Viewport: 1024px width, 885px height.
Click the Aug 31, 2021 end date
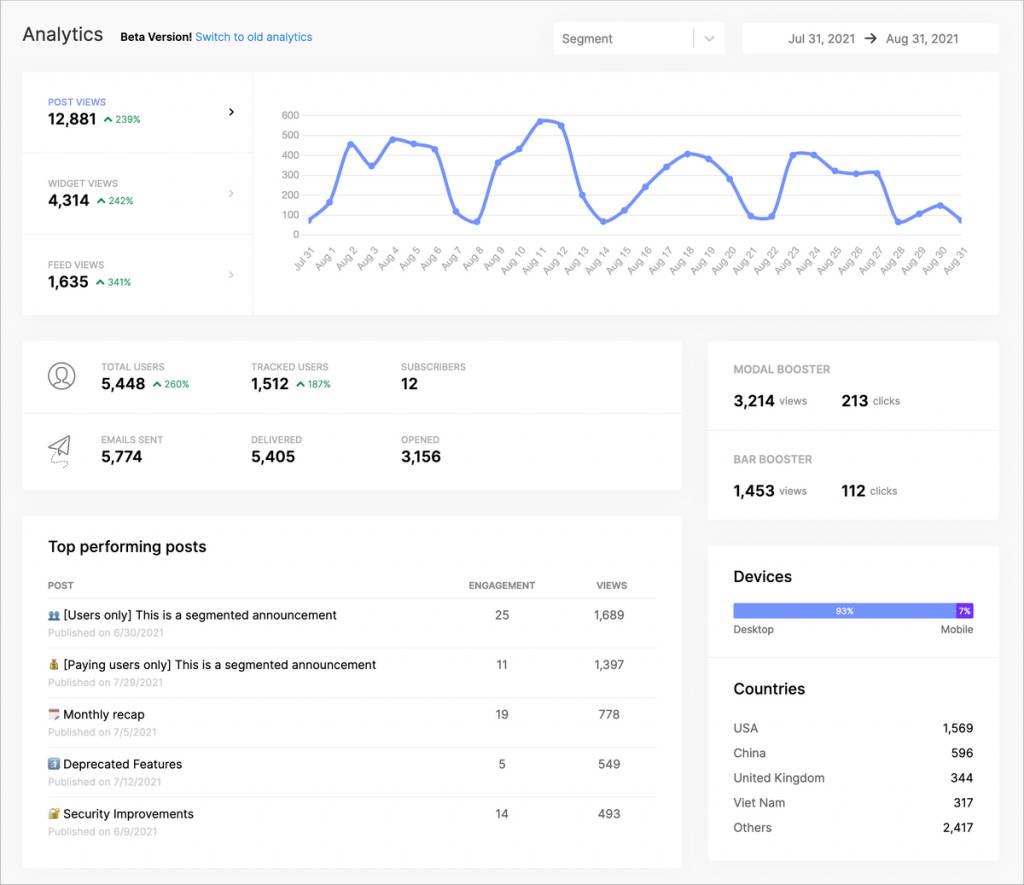point(922,39)
